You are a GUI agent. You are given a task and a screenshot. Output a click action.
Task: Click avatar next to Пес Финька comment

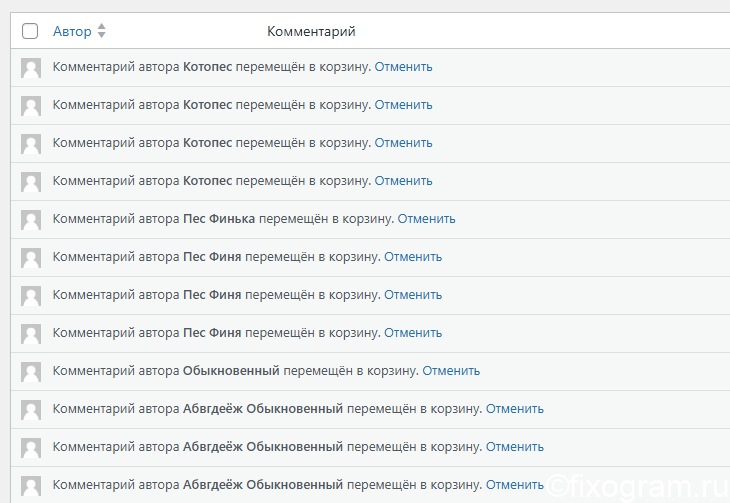point(31,220)
